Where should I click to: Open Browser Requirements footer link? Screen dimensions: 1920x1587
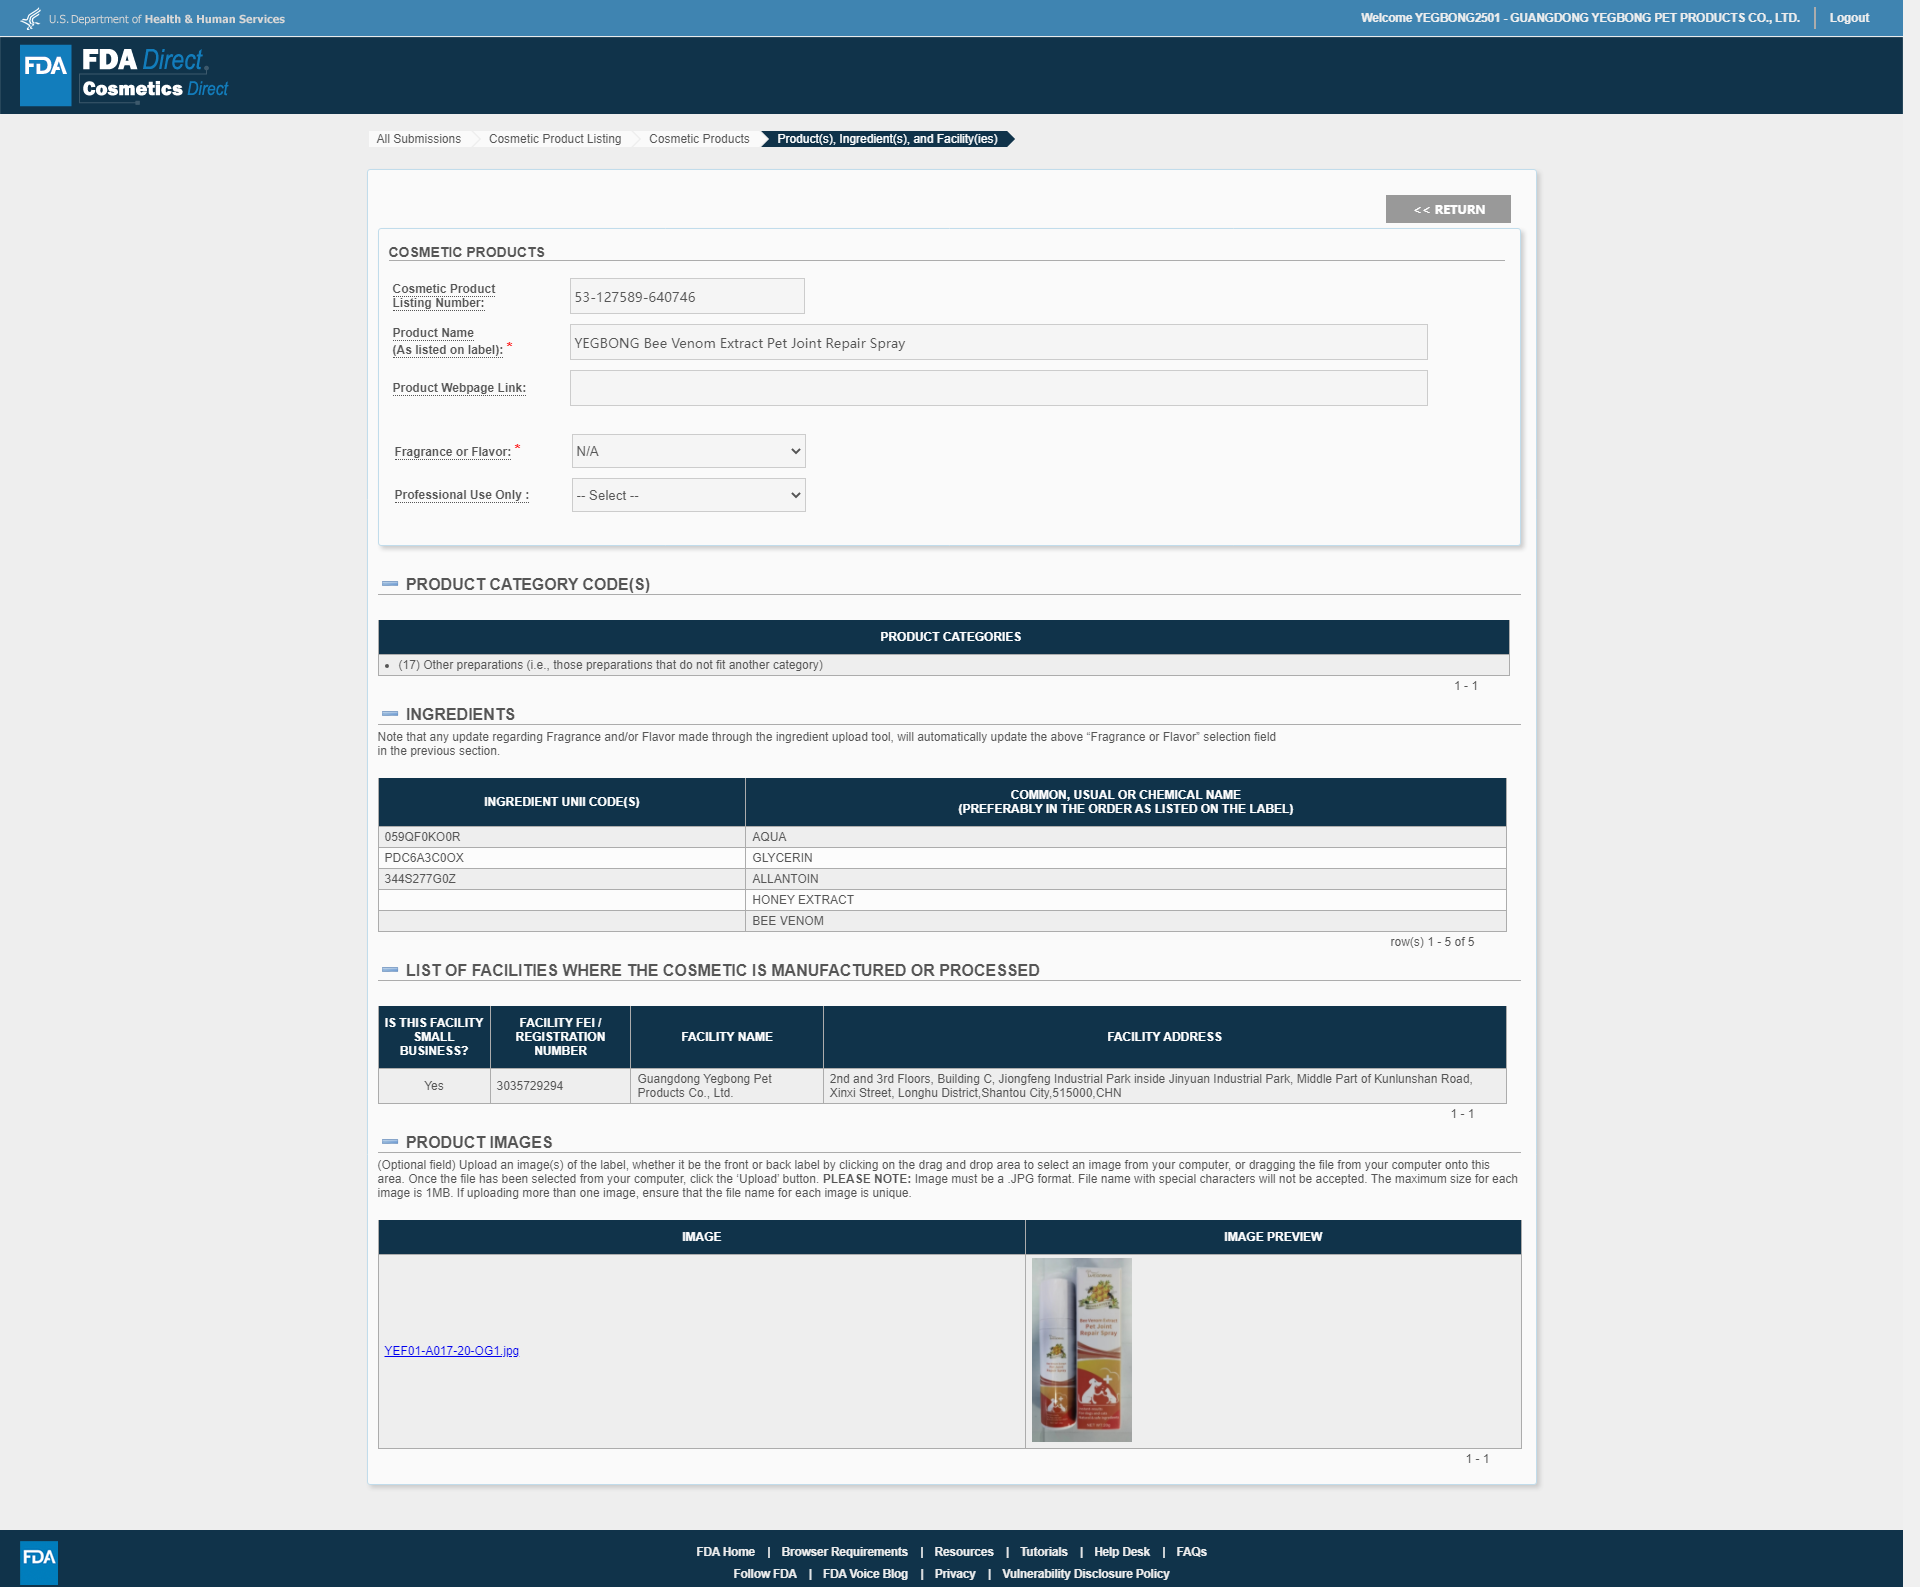pyautogui.click(x=845, y=1552)
